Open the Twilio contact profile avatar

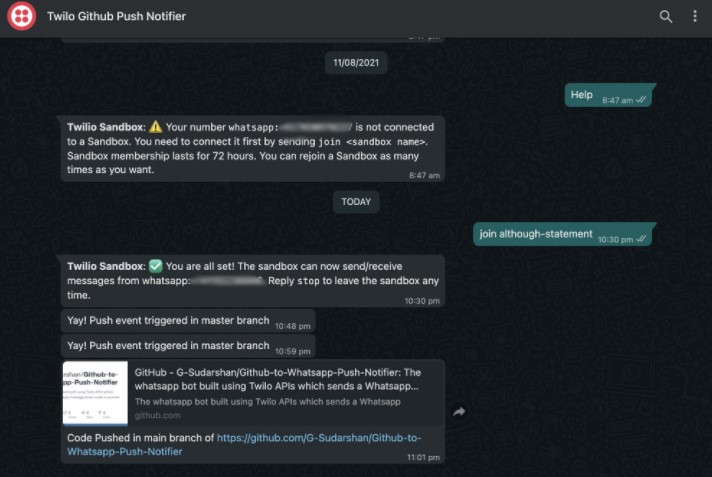pos(21,16)
